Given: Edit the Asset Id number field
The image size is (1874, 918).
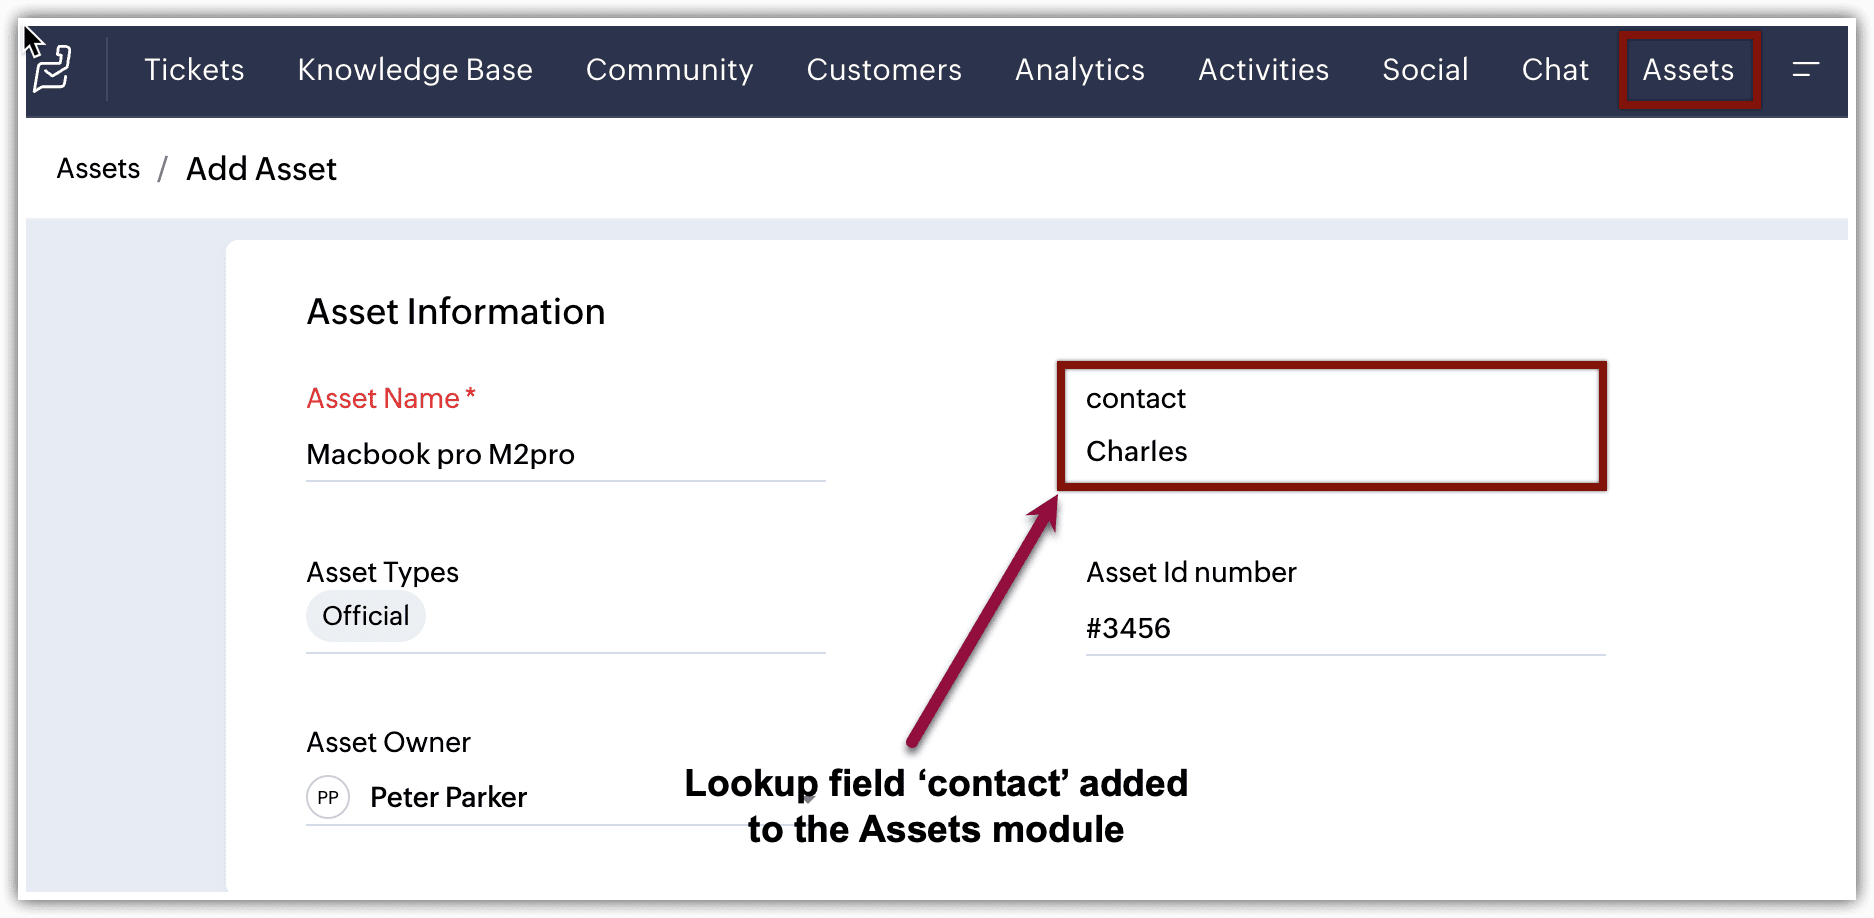Looking at the screenshot, I should [x=1345, y=629].
